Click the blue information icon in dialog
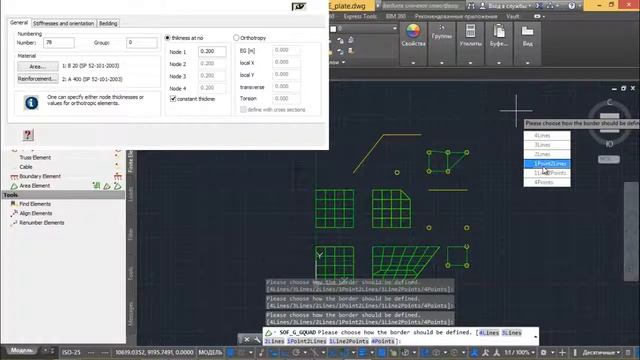640x360 pixels. click(31, 102)
